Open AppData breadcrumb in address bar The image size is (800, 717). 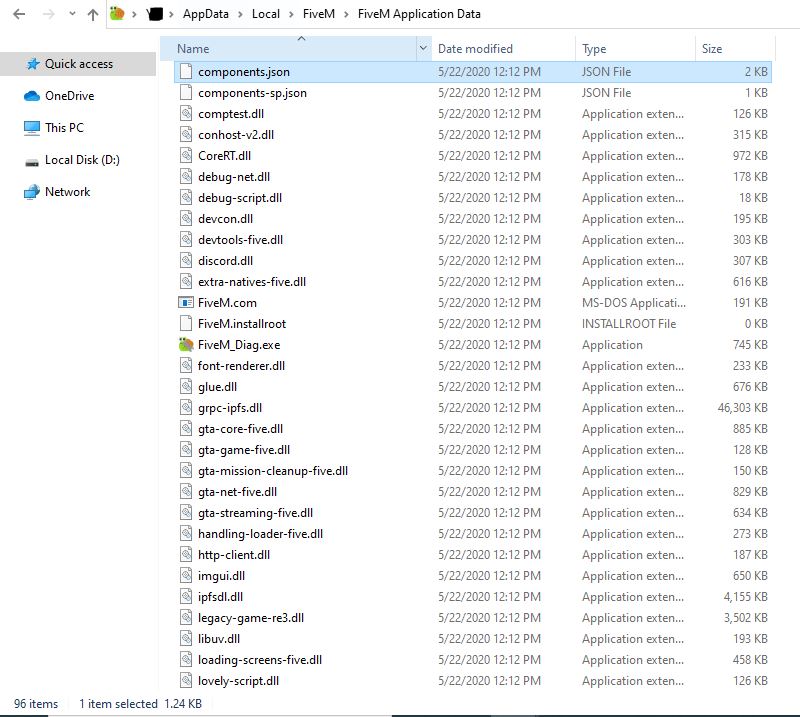tap(206, 14)
